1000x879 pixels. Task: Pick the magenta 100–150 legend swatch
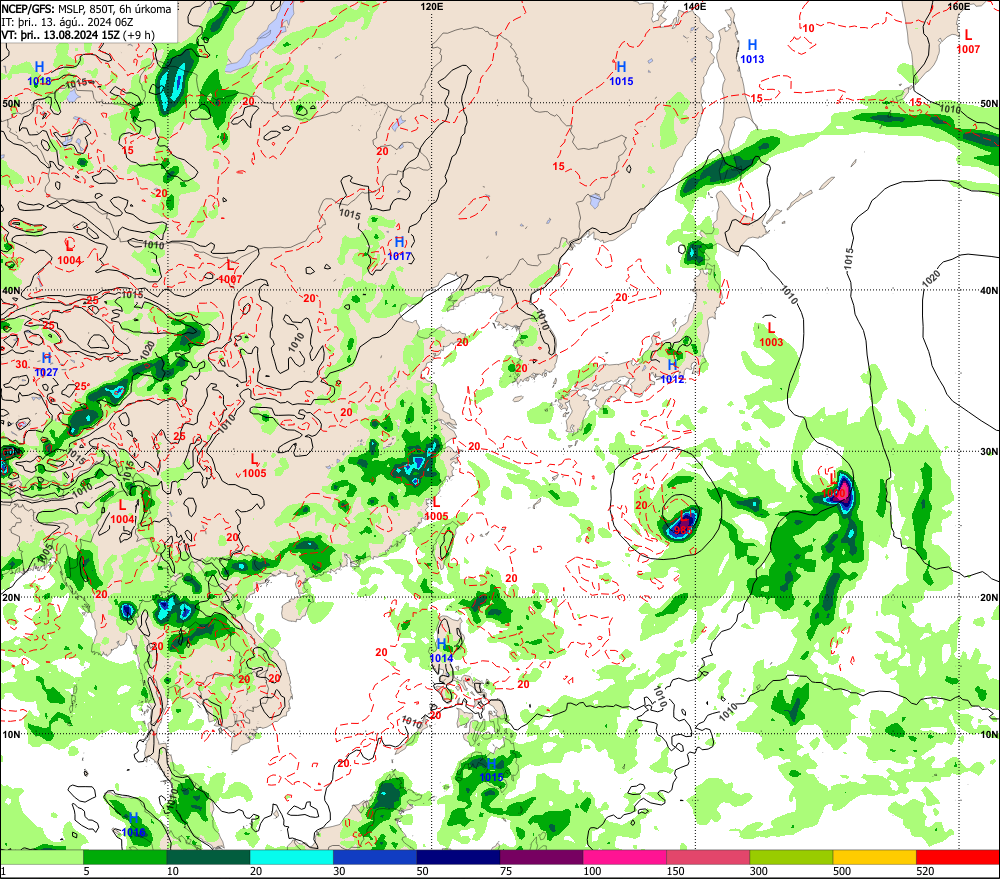pos(624,857)
